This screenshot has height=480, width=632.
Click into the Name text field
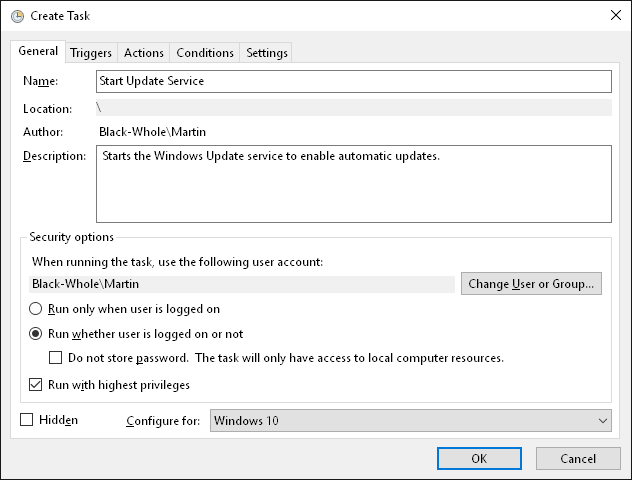click(x=353, y=81)
